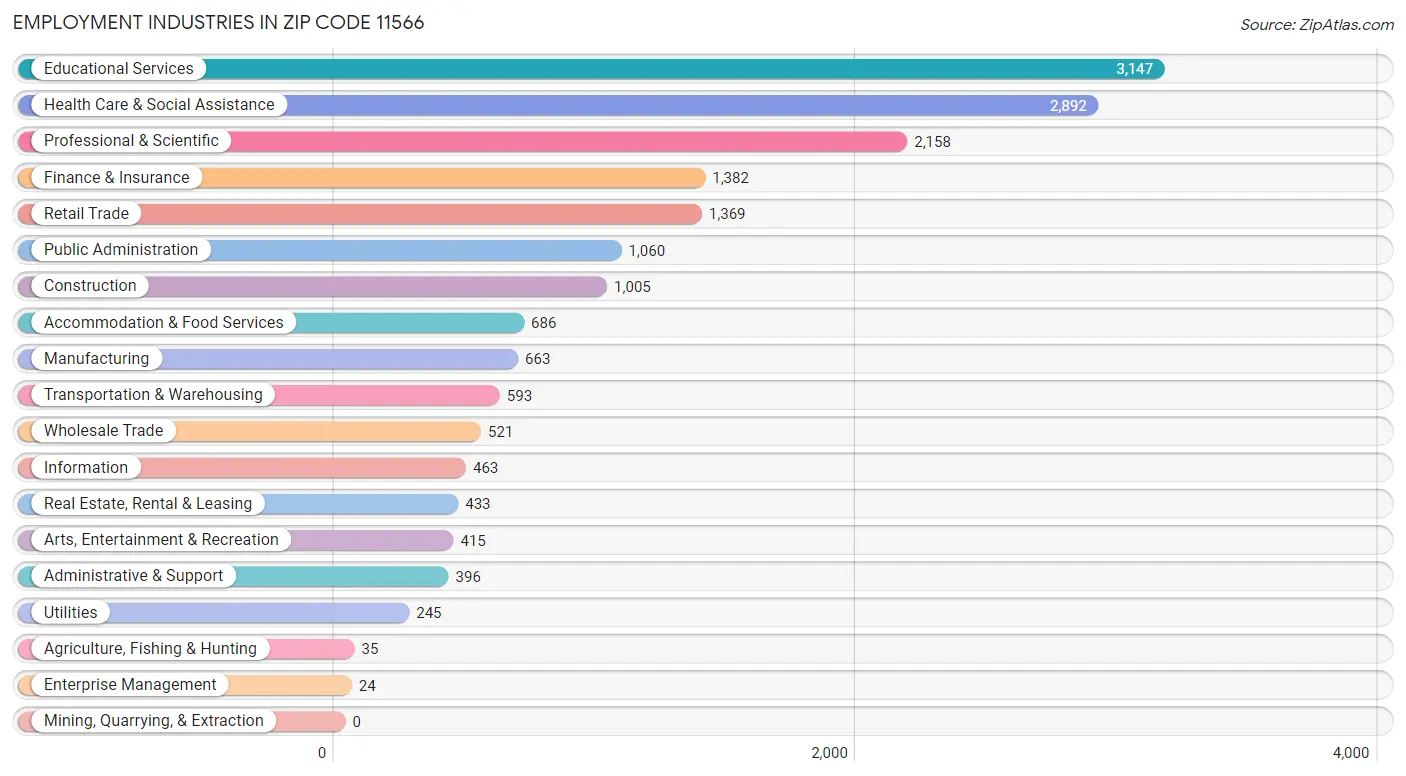Screen dimensions: 1406x776
Task: Select the Utilities label
Action: tap(71, 613)
